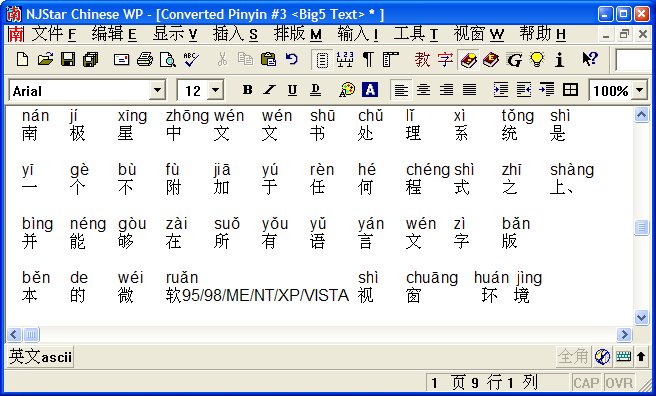Run spell check with the ABC checkmark icon

click(x=191, y=59)
